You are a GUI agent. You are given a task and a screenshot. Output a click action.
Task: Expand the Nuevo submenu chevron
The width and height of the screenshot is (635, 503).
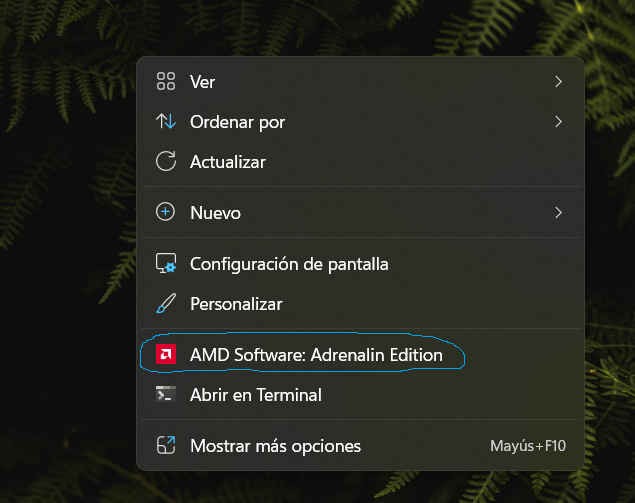click(558, 212)
